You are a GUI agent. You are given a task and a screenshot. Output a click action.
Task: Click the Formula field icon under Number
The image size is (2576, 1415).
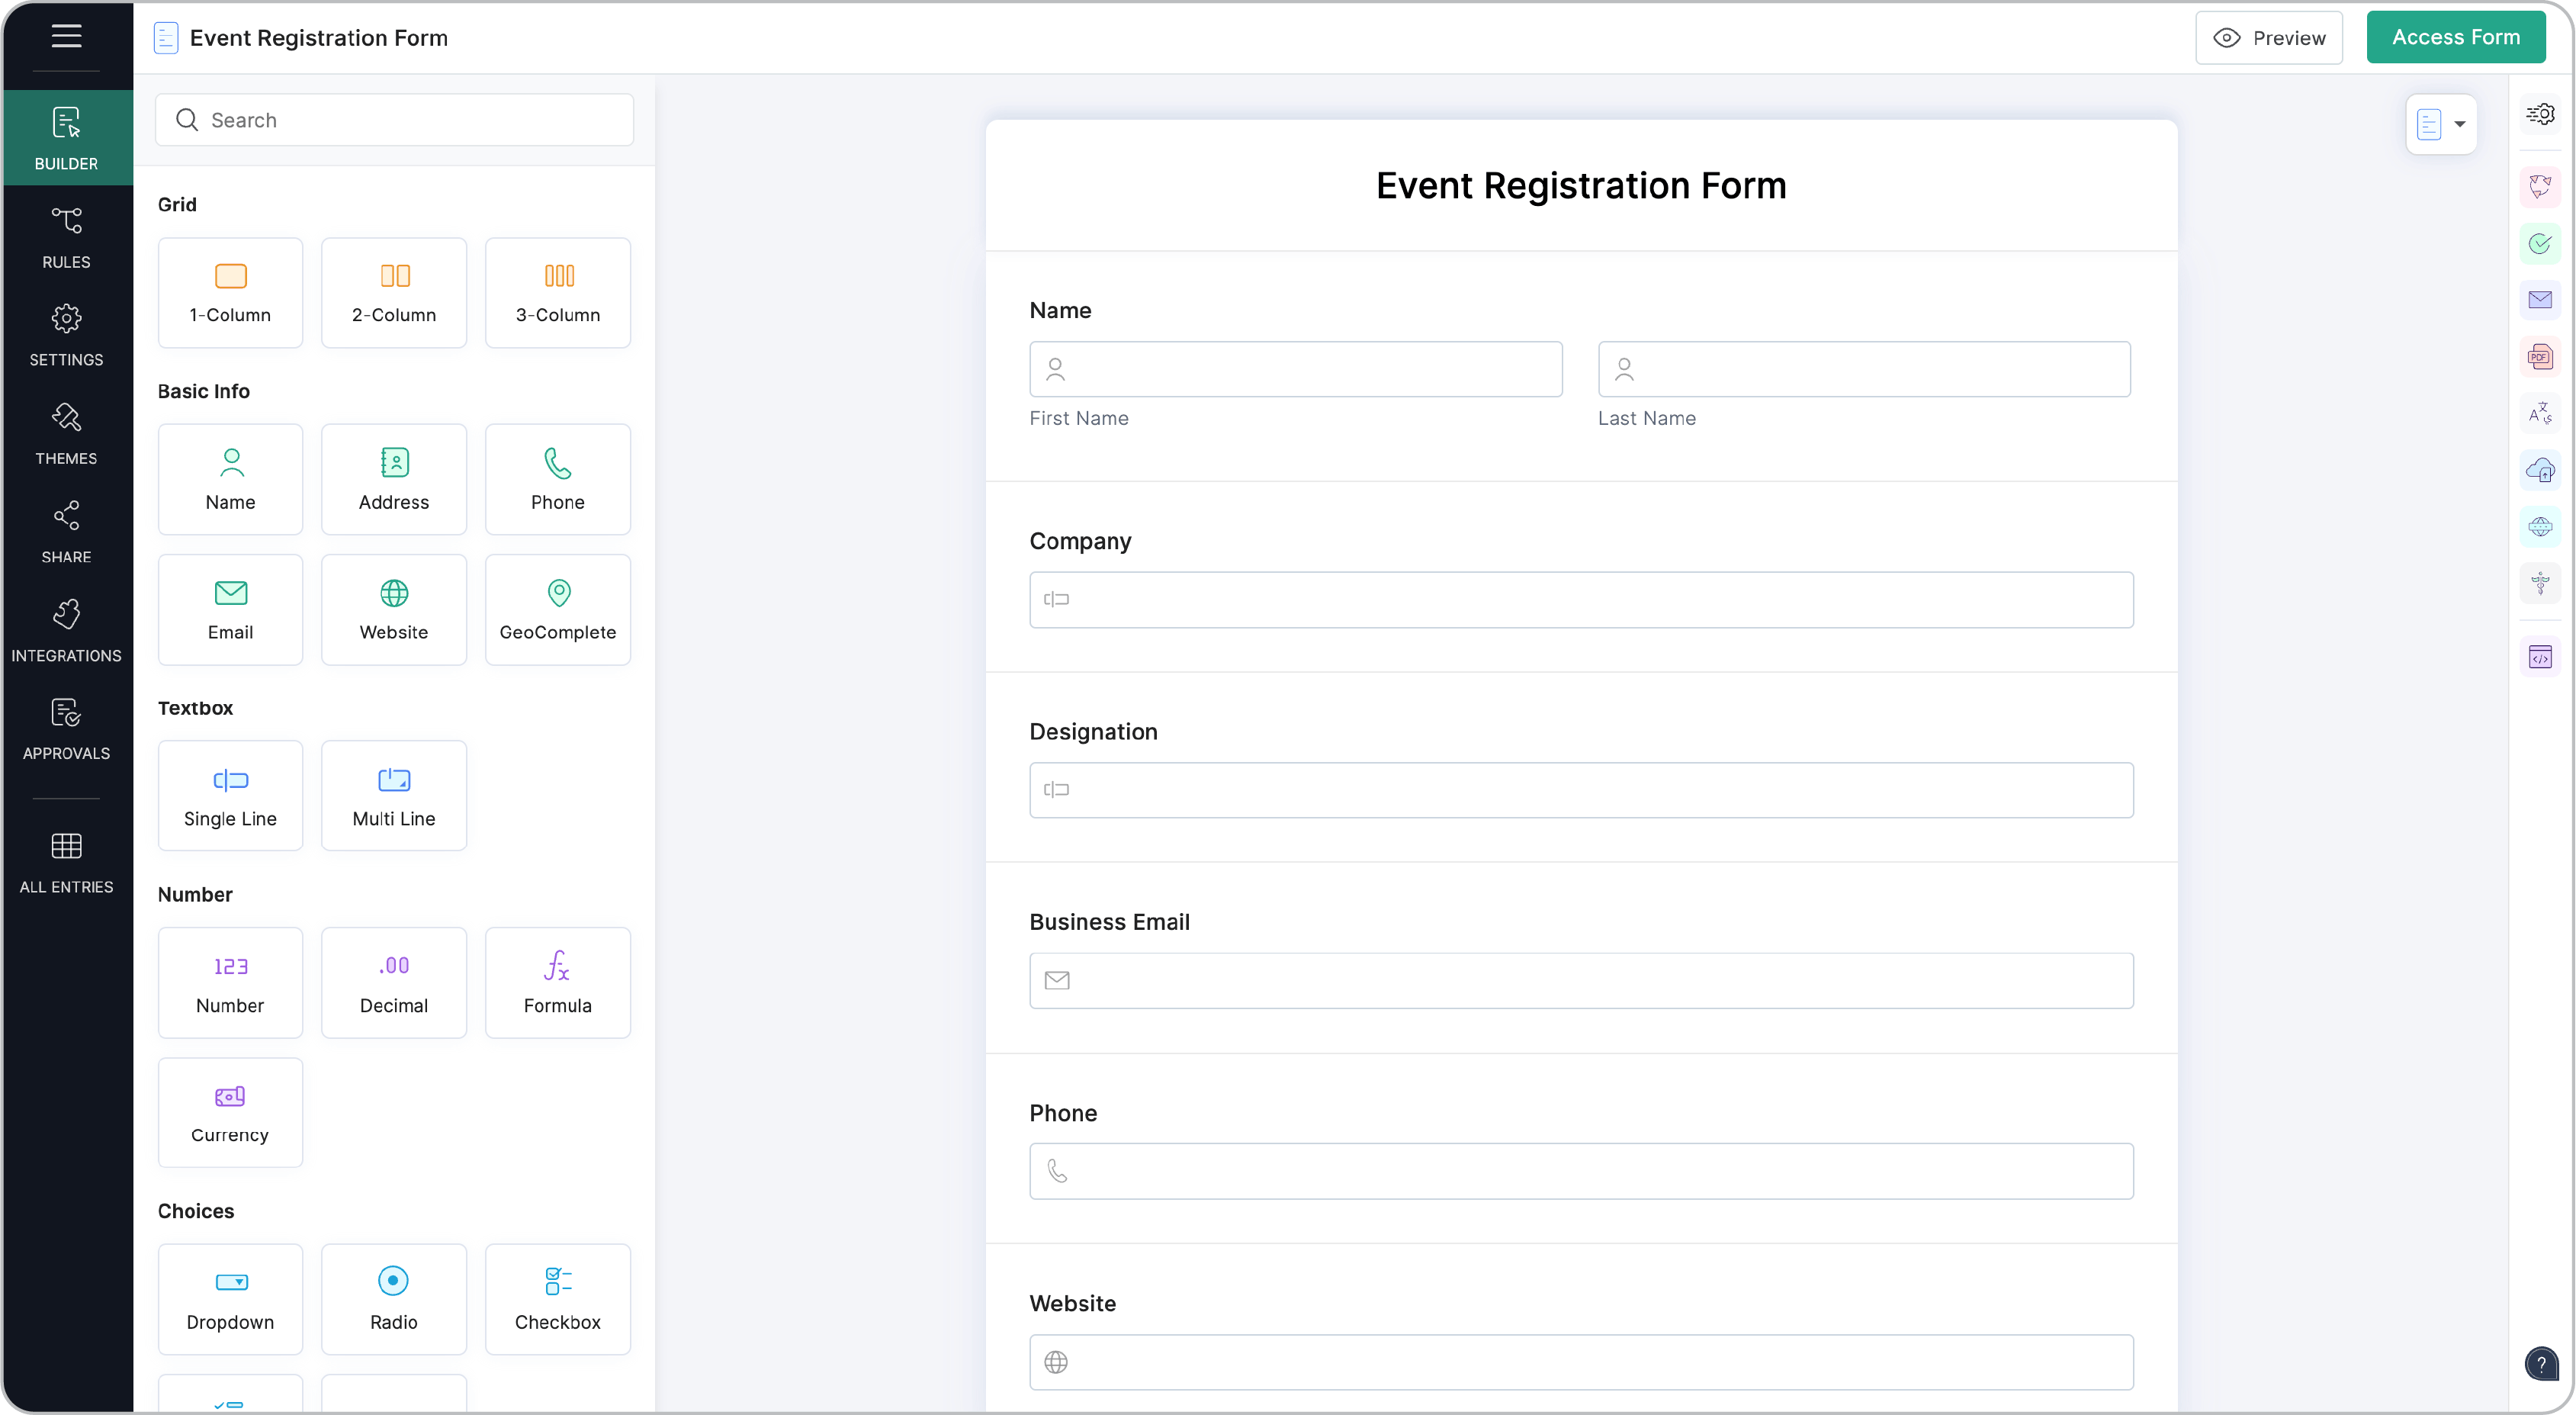(x=557, y=982)
